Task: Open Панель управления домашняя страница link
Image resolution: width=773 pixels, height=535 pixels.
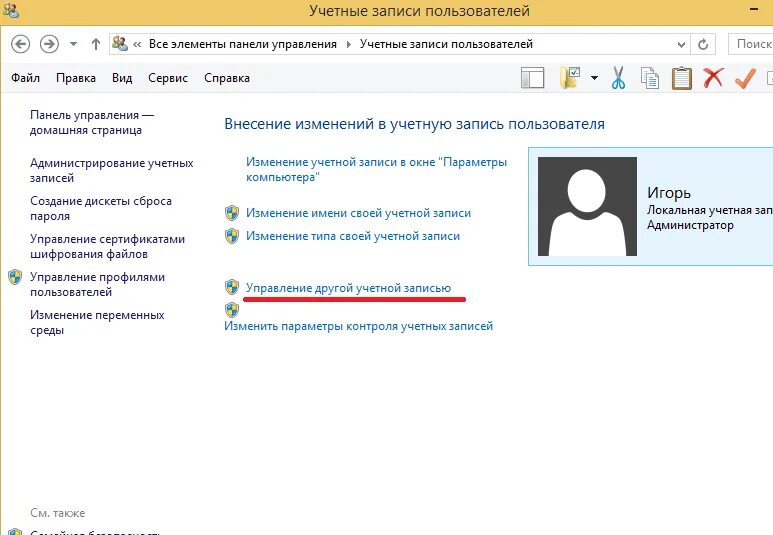Action: point(92,122)
